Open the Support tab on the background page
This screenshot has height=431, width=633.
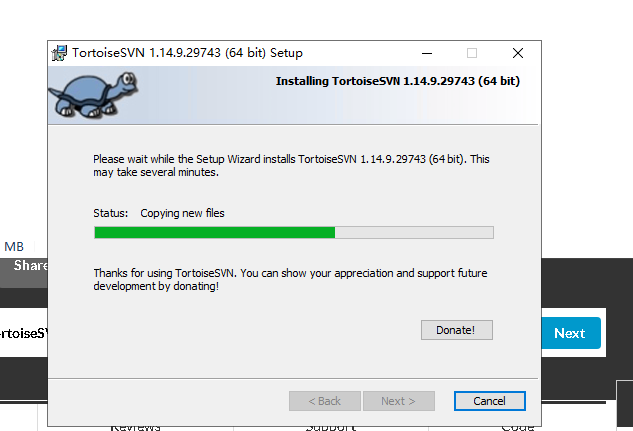point(331,428)
